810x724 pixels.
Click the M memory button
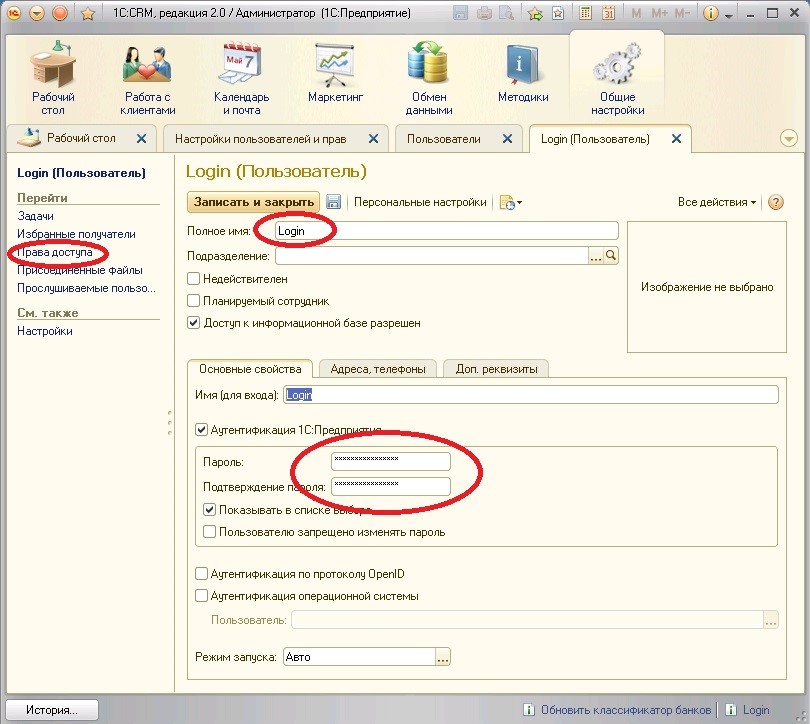pyautogui.click(x=636, y=13)
